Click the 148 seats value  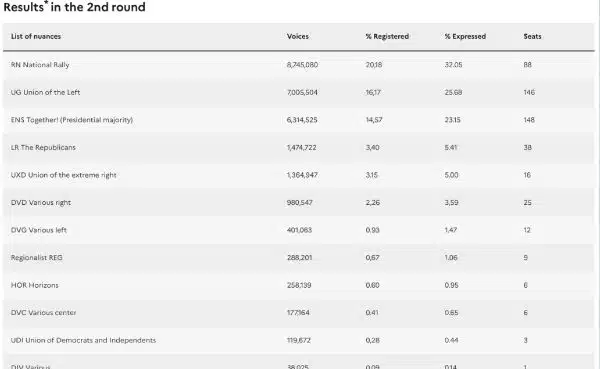(x=529, y=120)
